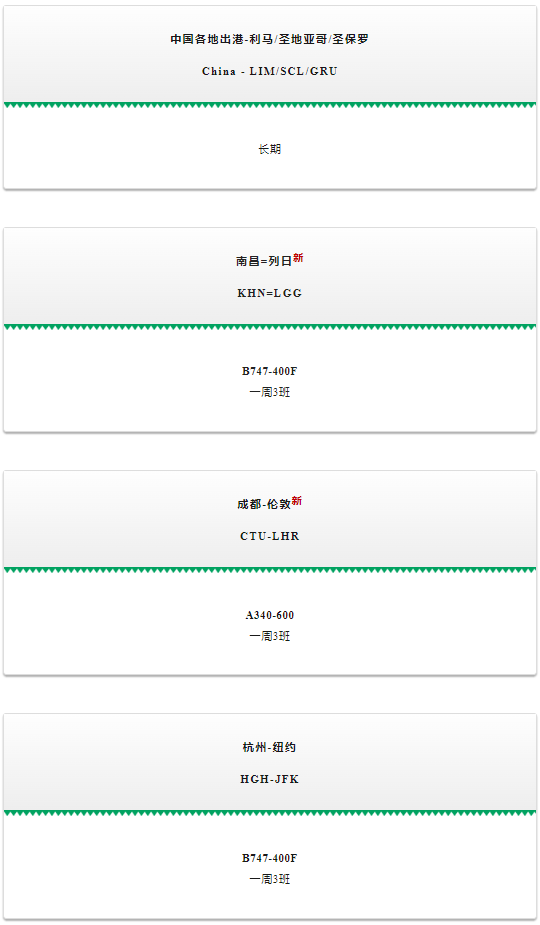This screenshot has width=540, height=925.
Task: Click the 长期 validity text
Action: tap(270, 149)
